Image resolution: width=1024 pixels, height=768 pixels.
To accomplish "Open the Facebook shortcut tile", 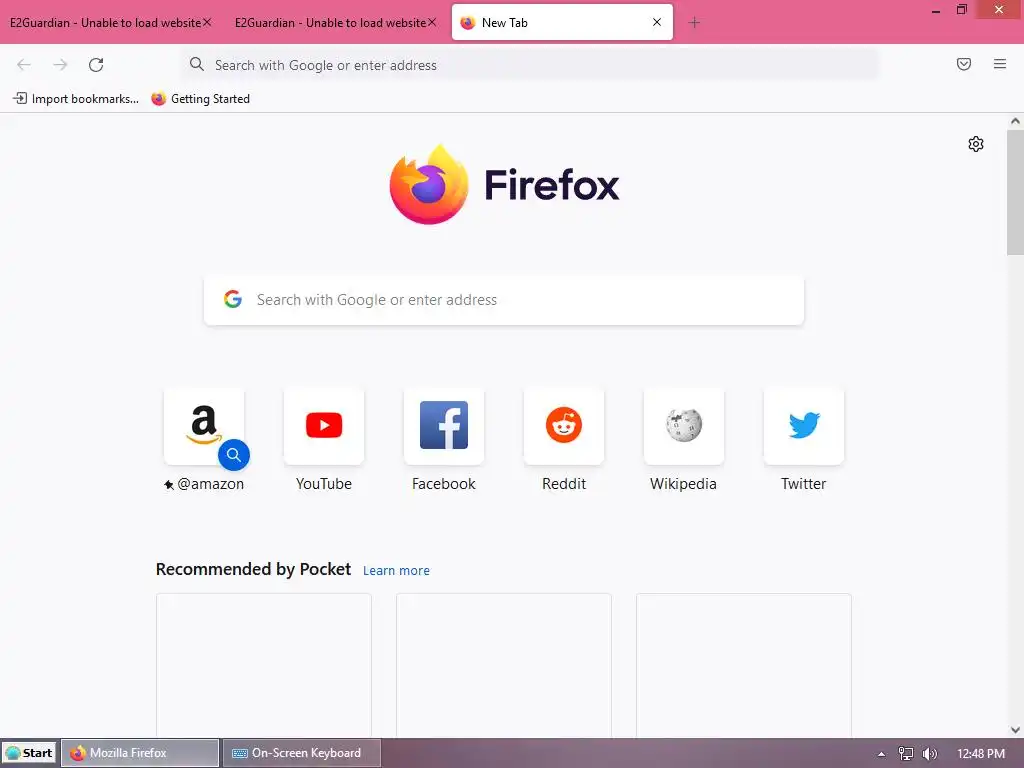I will pos(444,426).
